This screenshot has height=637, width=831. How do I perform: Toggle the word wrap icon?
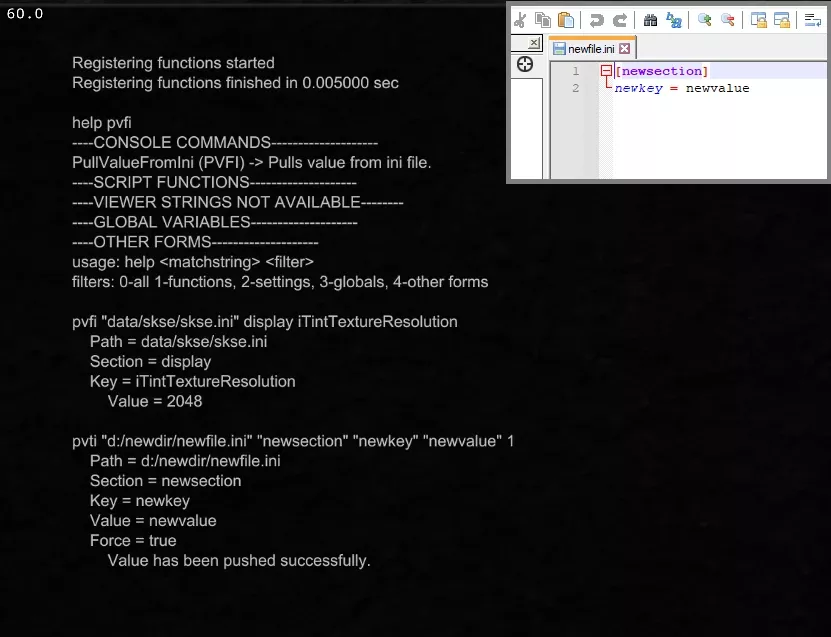[x=812, y=20]
